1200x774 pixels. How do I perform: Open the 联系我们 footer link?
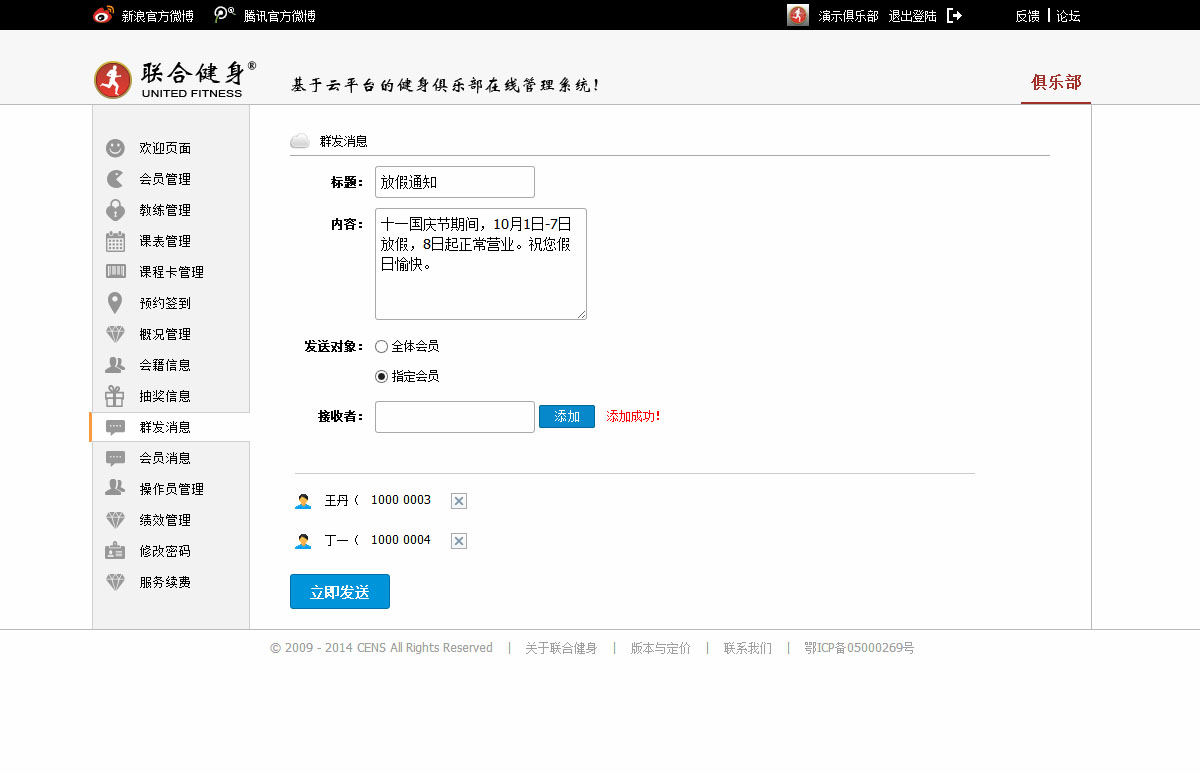click(747, 648)
